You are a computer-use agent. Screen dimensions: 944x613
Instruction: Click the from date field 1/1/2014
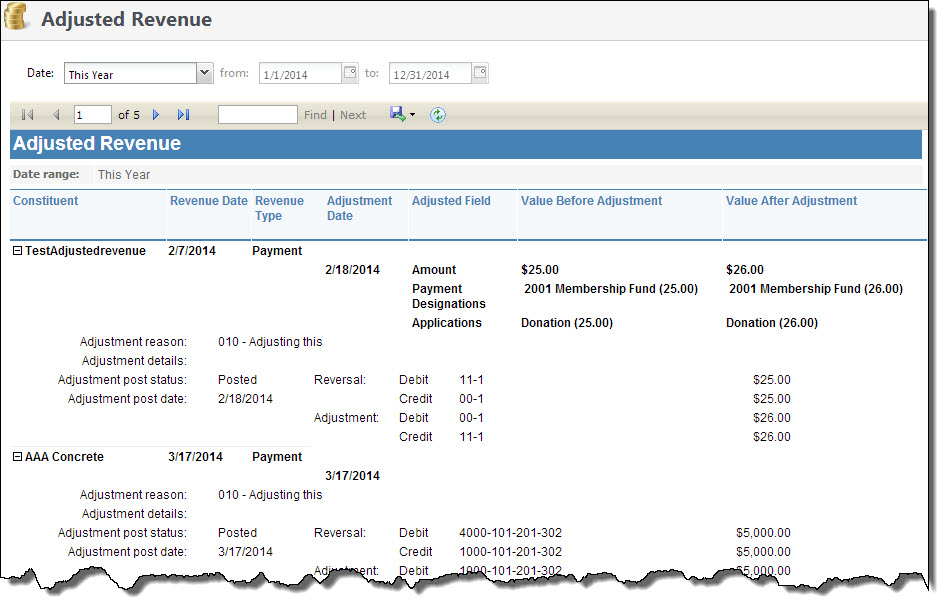pos(300,73)
